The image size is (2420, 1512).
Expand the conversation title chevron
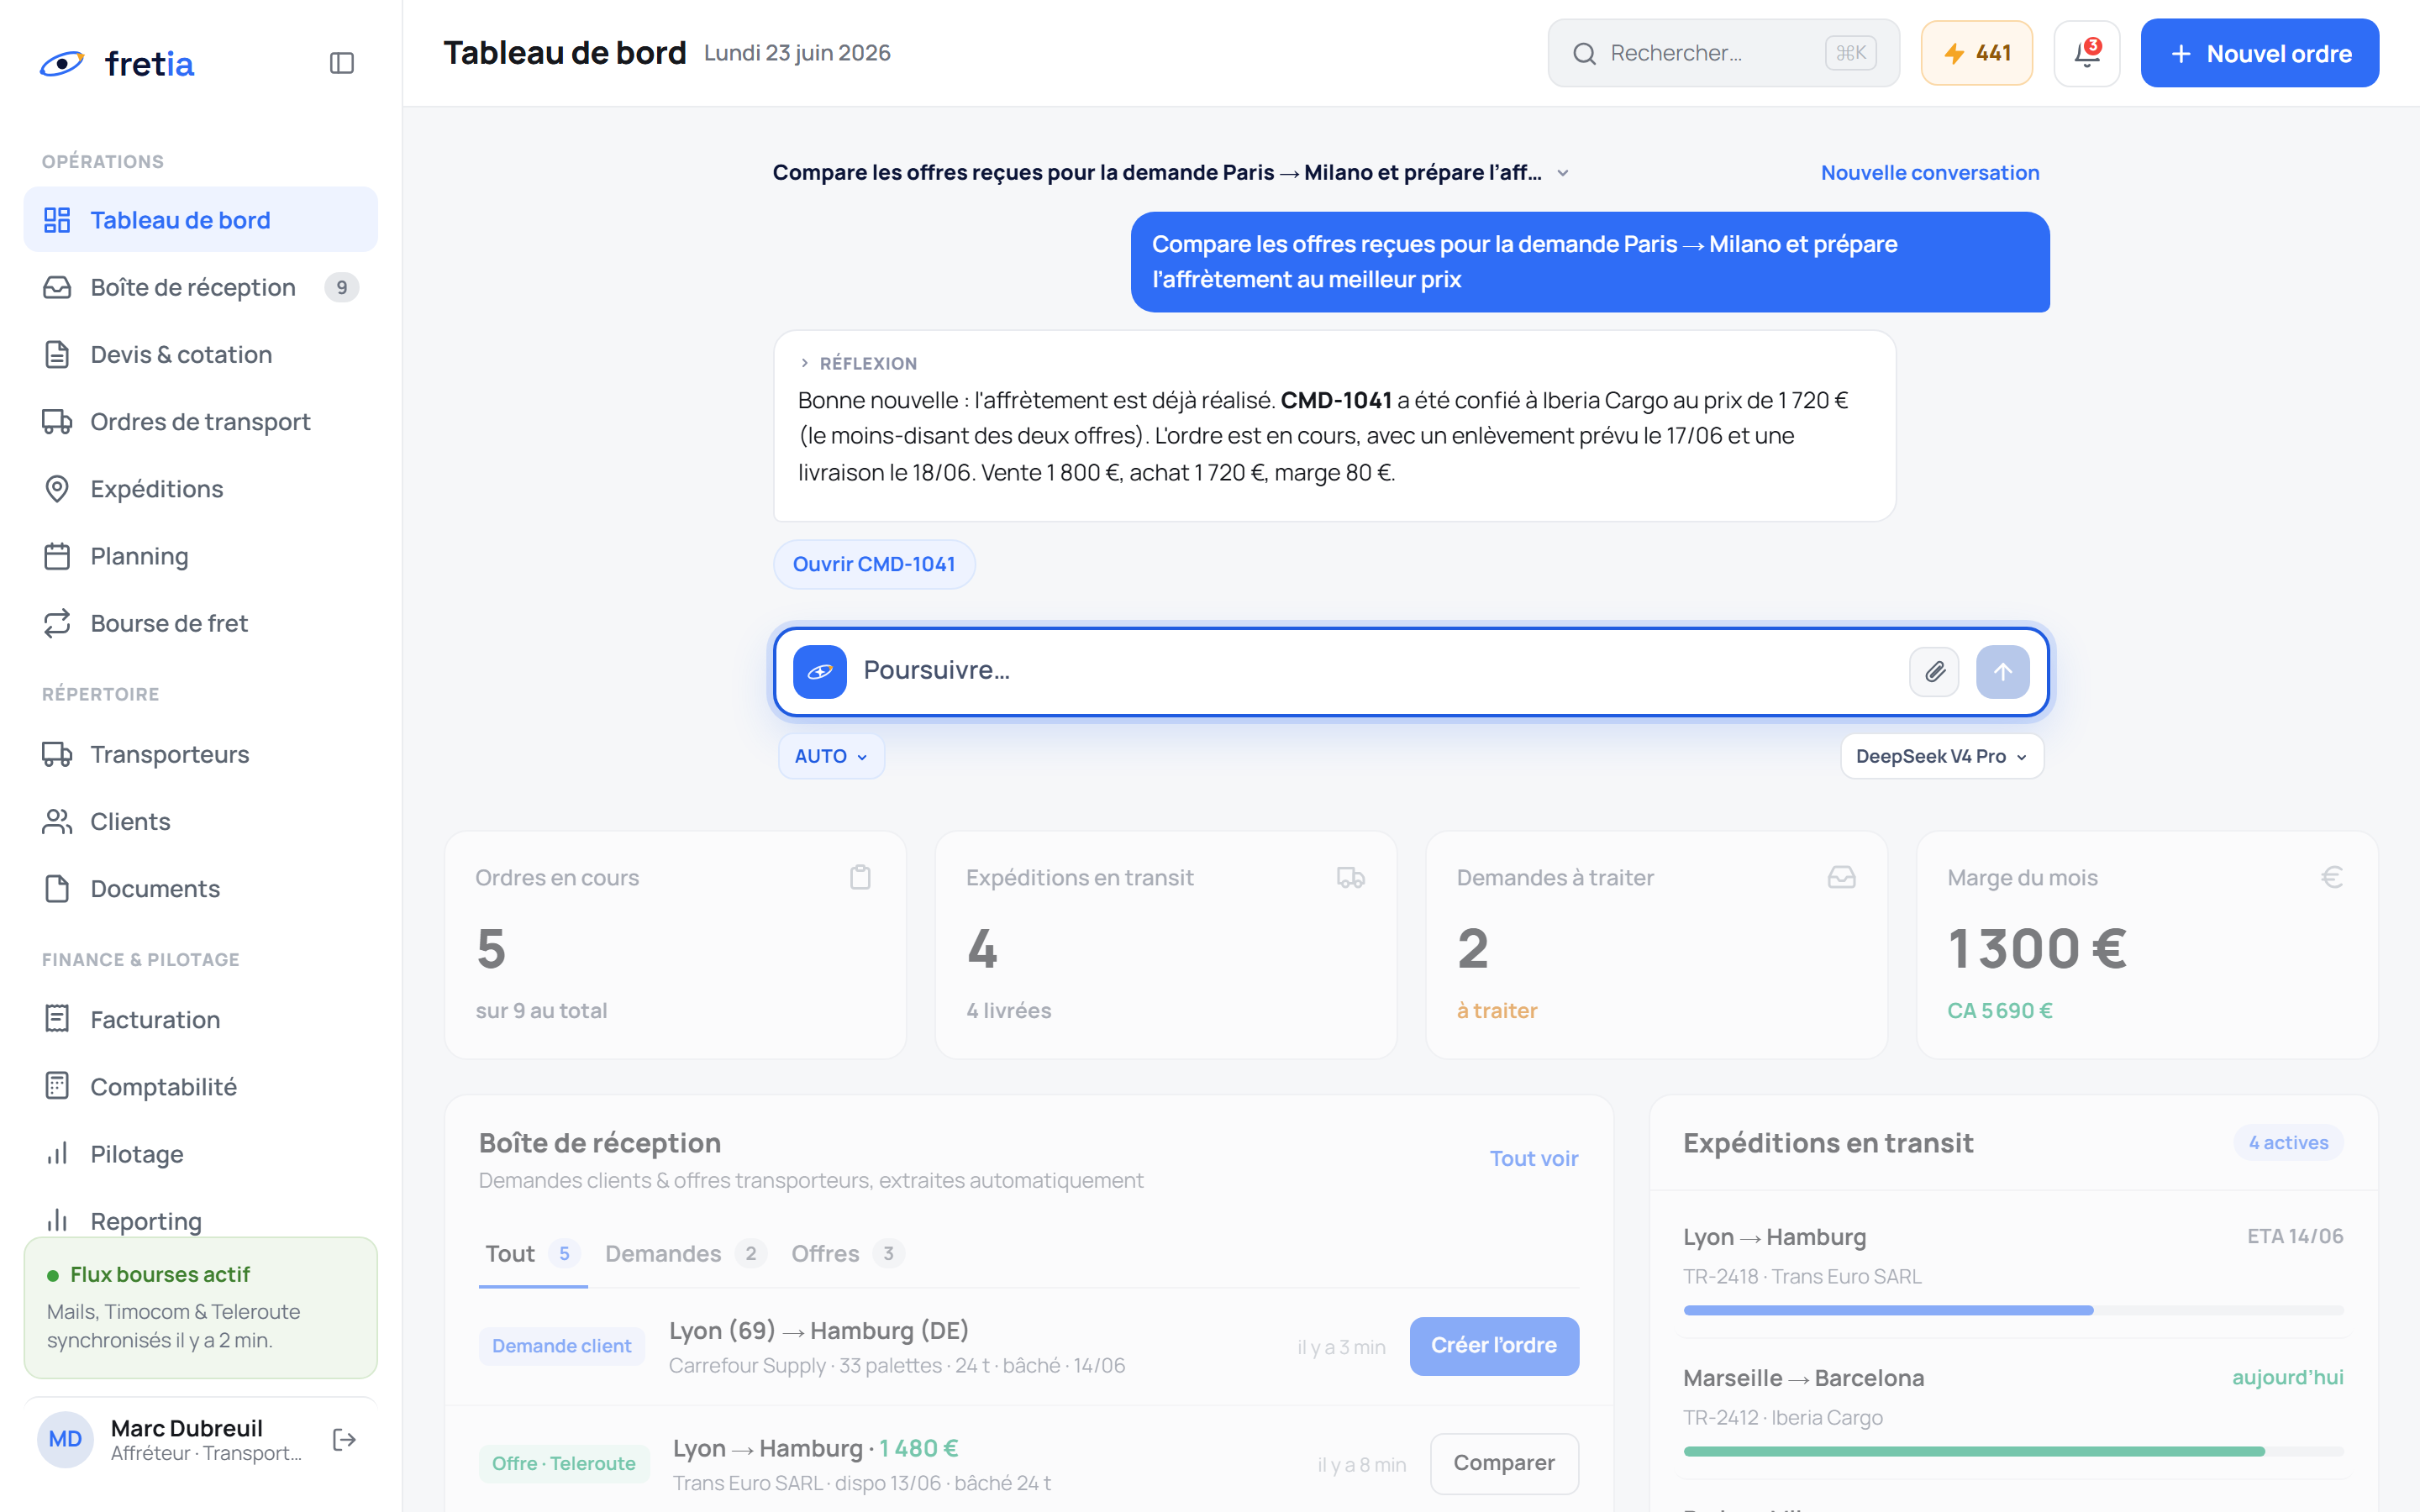(x=1563, y=173)
